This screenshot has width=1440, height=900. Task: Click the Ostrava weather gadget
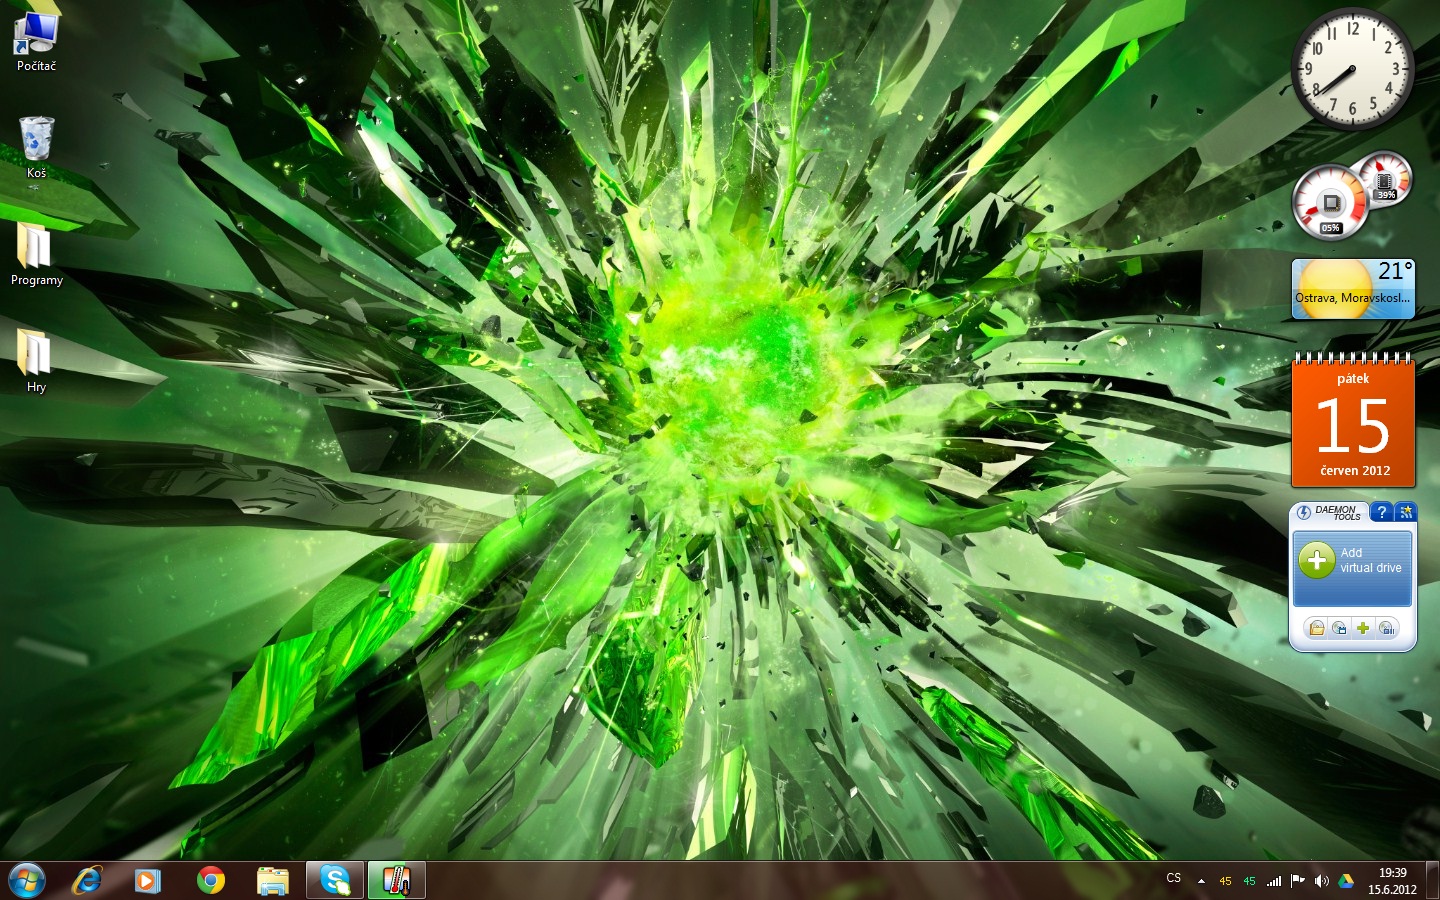click(x=1353, y=289)
